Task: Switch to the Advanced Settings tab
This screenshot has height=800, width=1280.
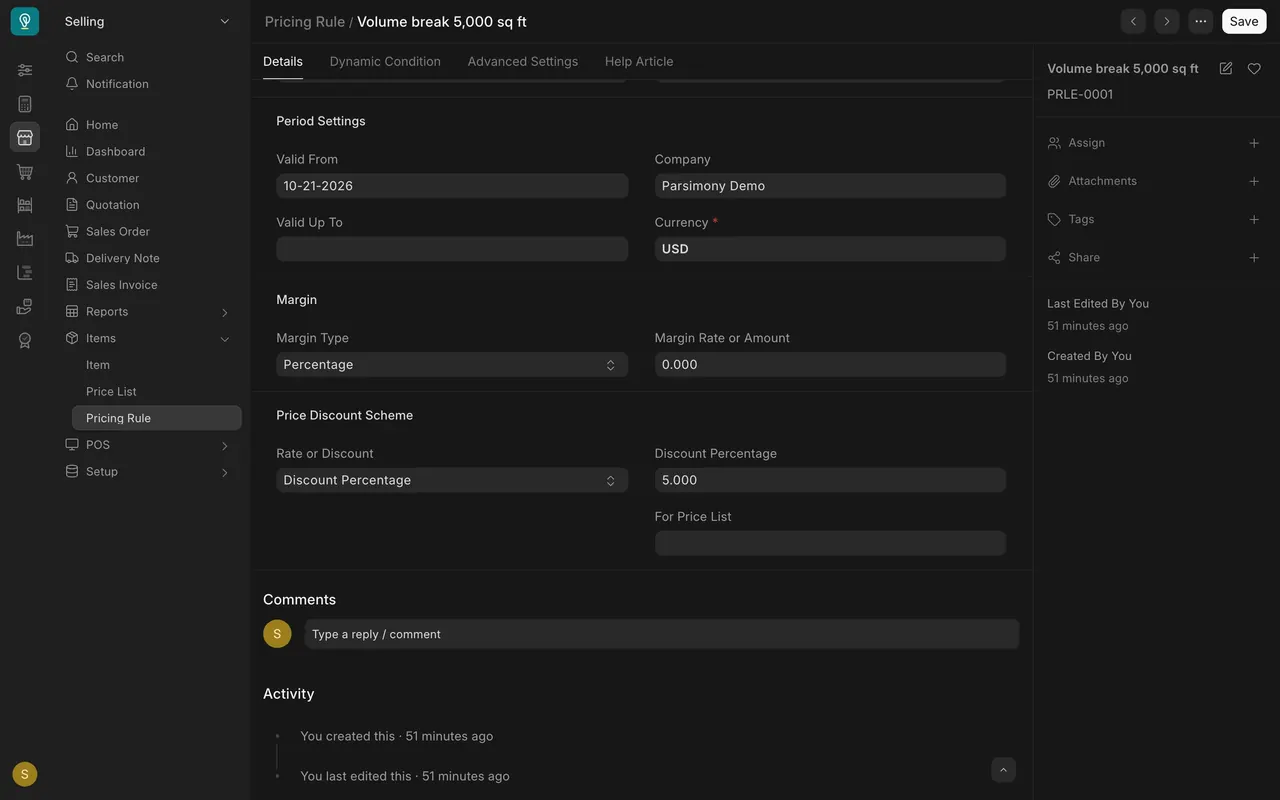Action: 523,62
